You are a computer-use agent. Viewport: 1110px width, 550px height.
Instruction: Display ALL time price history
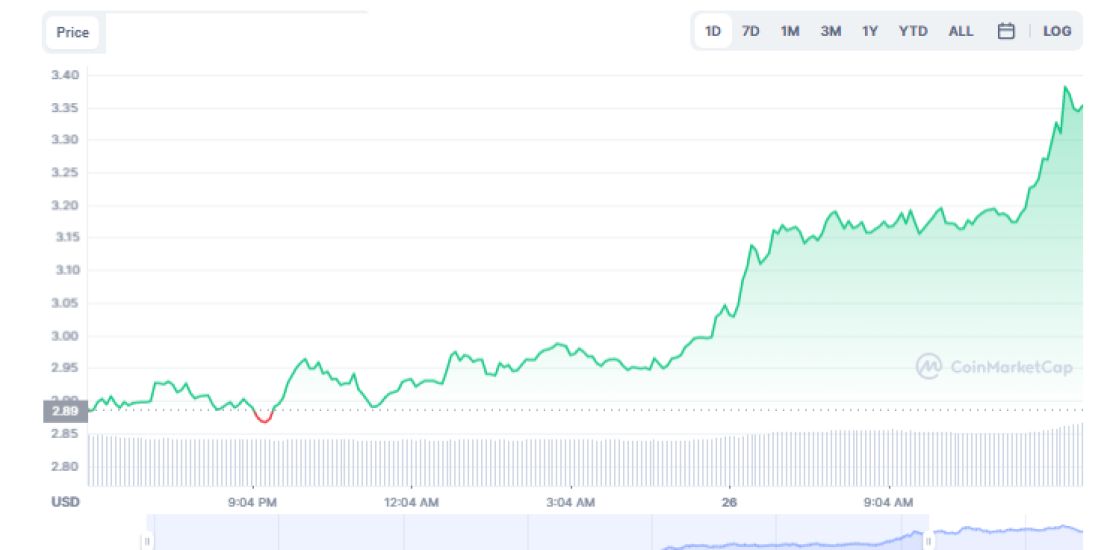coord(960,31)
